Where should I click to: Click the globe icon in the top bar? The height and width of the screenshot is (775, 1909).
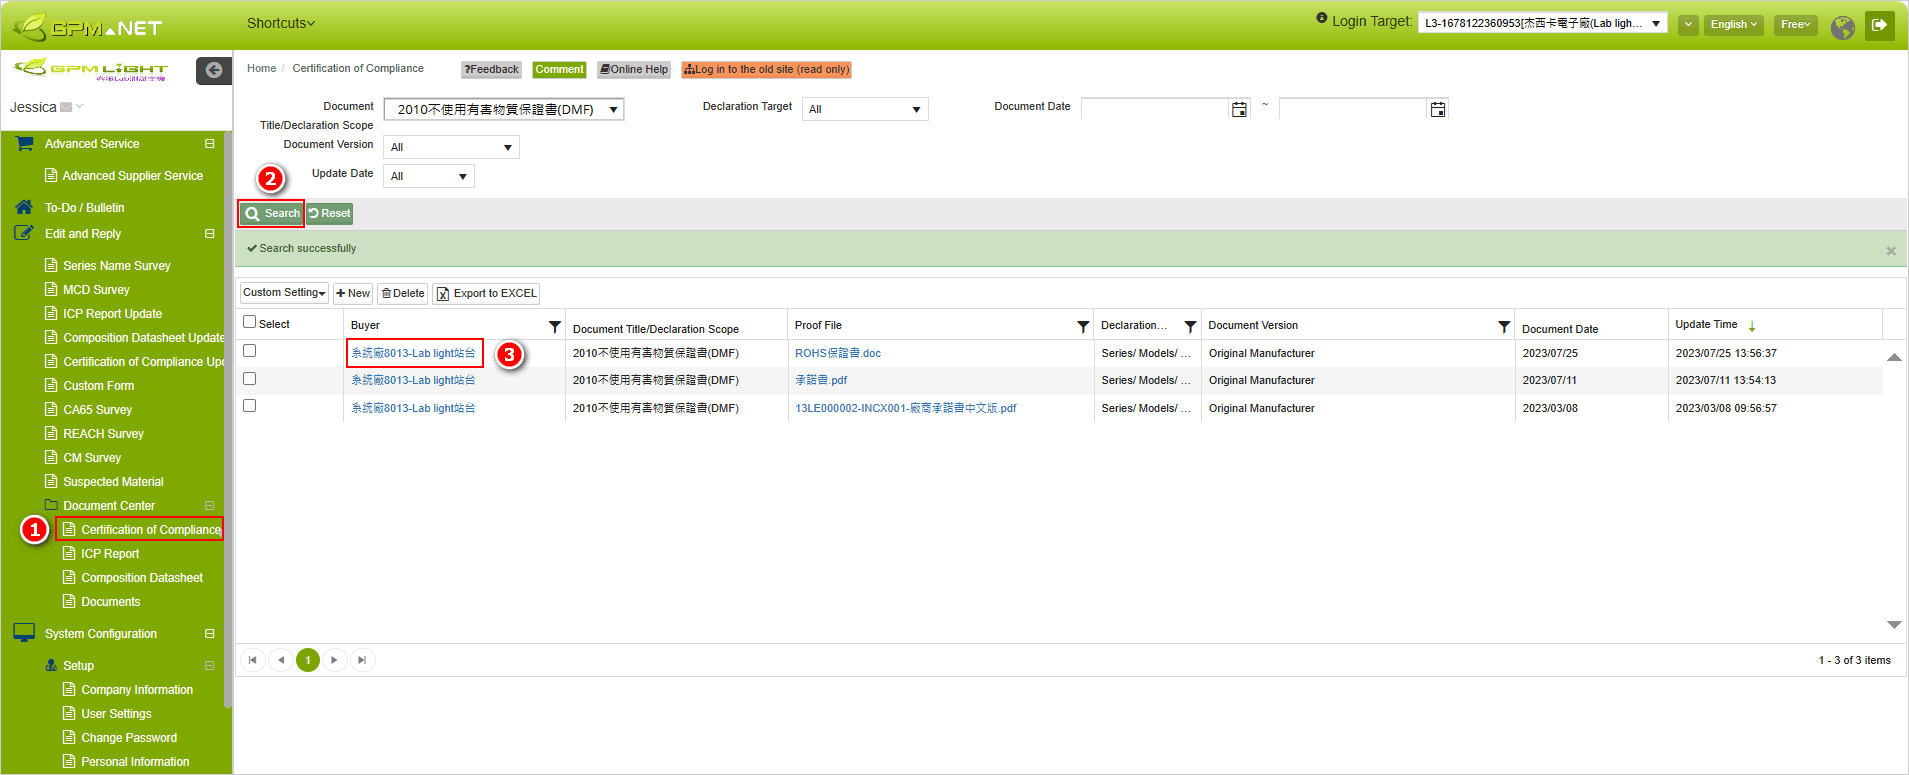[x=1842, y=27]
